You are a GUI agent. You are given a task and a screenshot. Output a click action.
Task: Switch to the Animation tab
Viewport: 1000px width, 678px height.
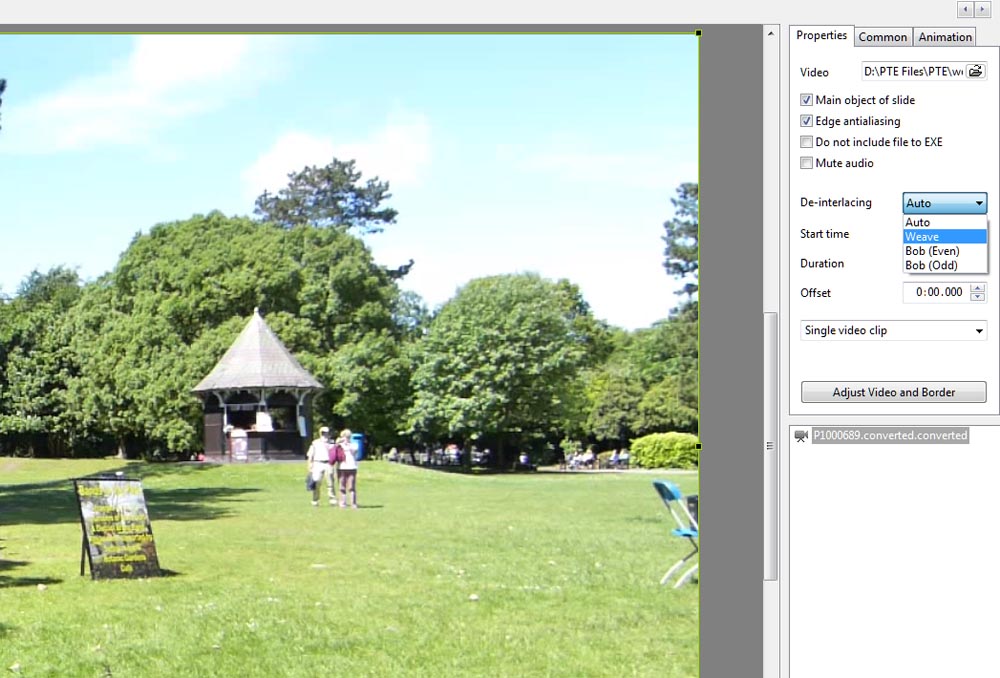coord(945,37)
